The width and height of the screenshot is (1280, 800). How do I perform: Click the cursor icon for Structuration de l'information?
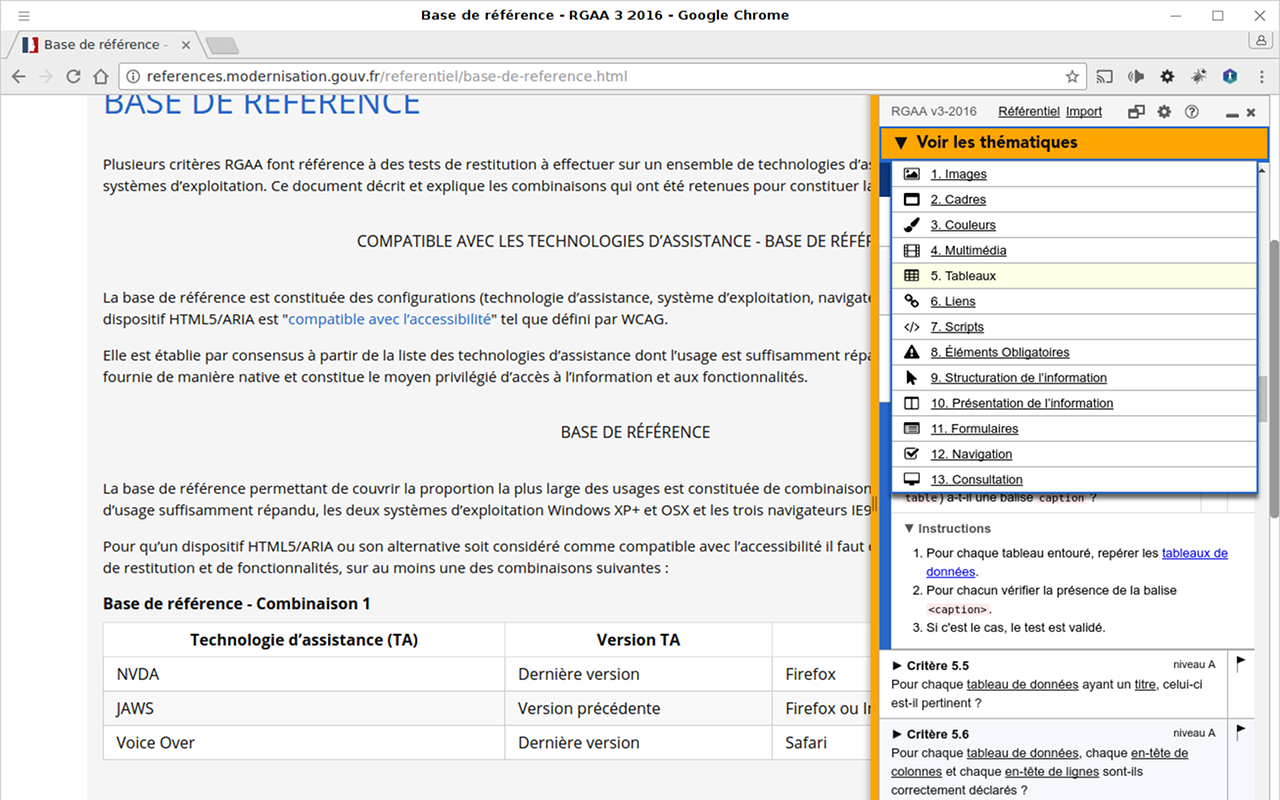(911, 378)
